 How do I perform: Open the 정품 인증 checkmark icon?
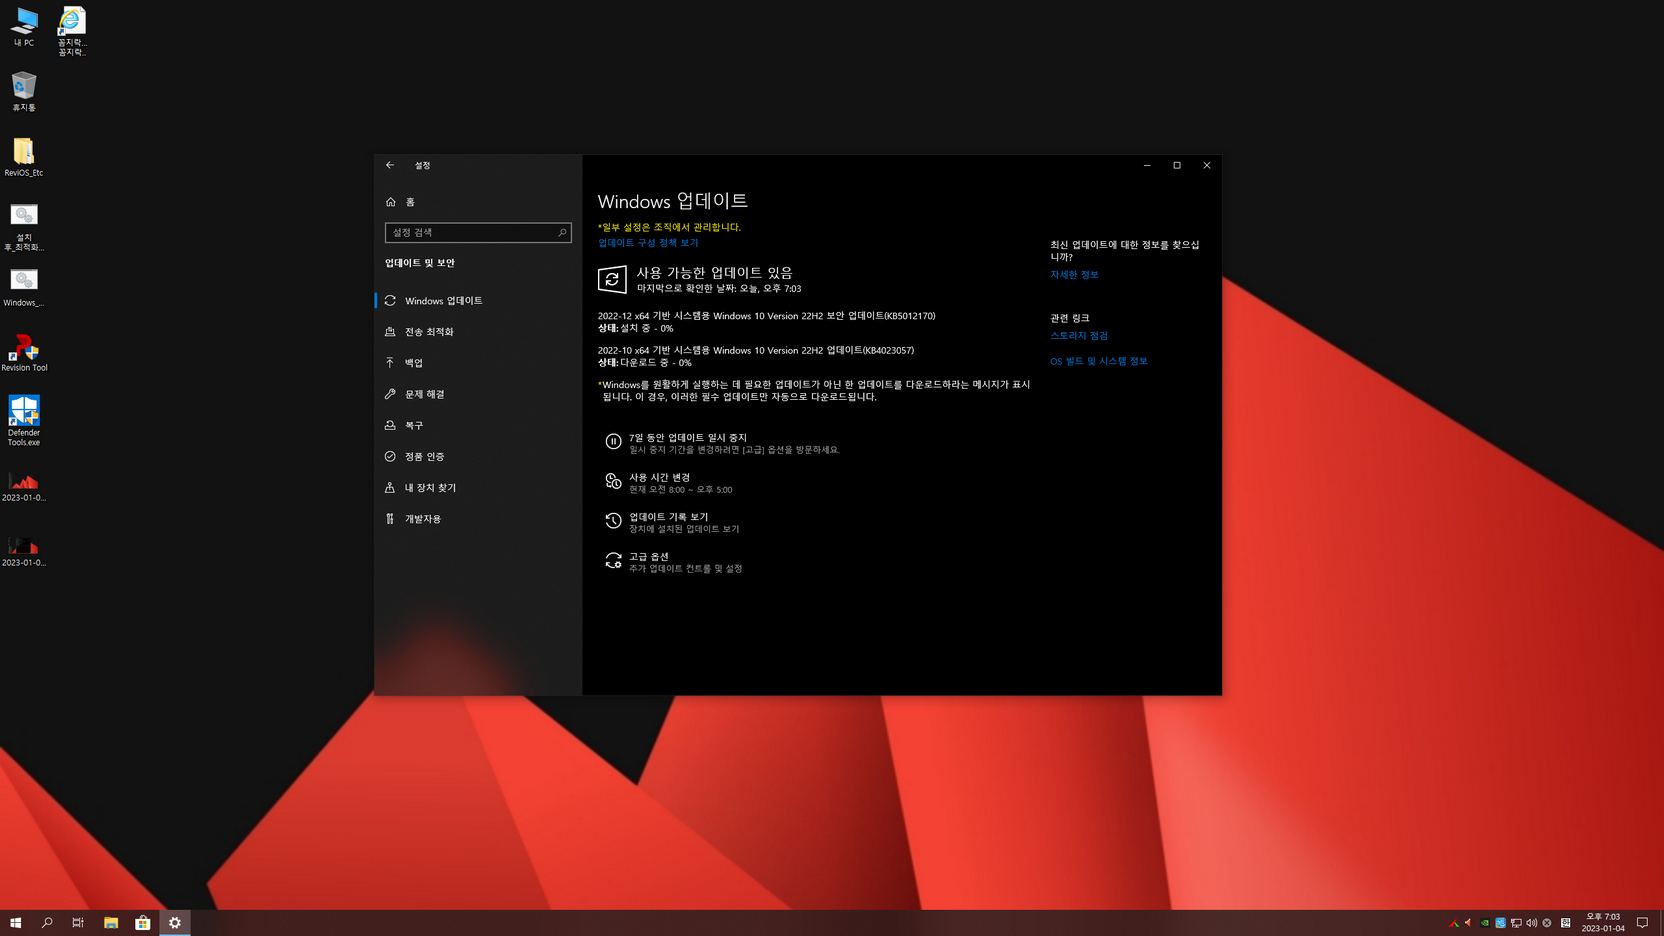(390, 456)
